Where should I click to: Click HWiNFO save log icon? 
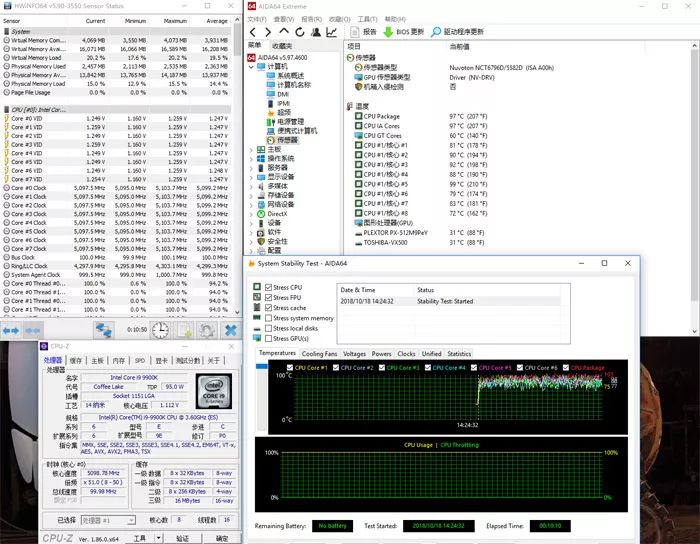click(184, 330)
